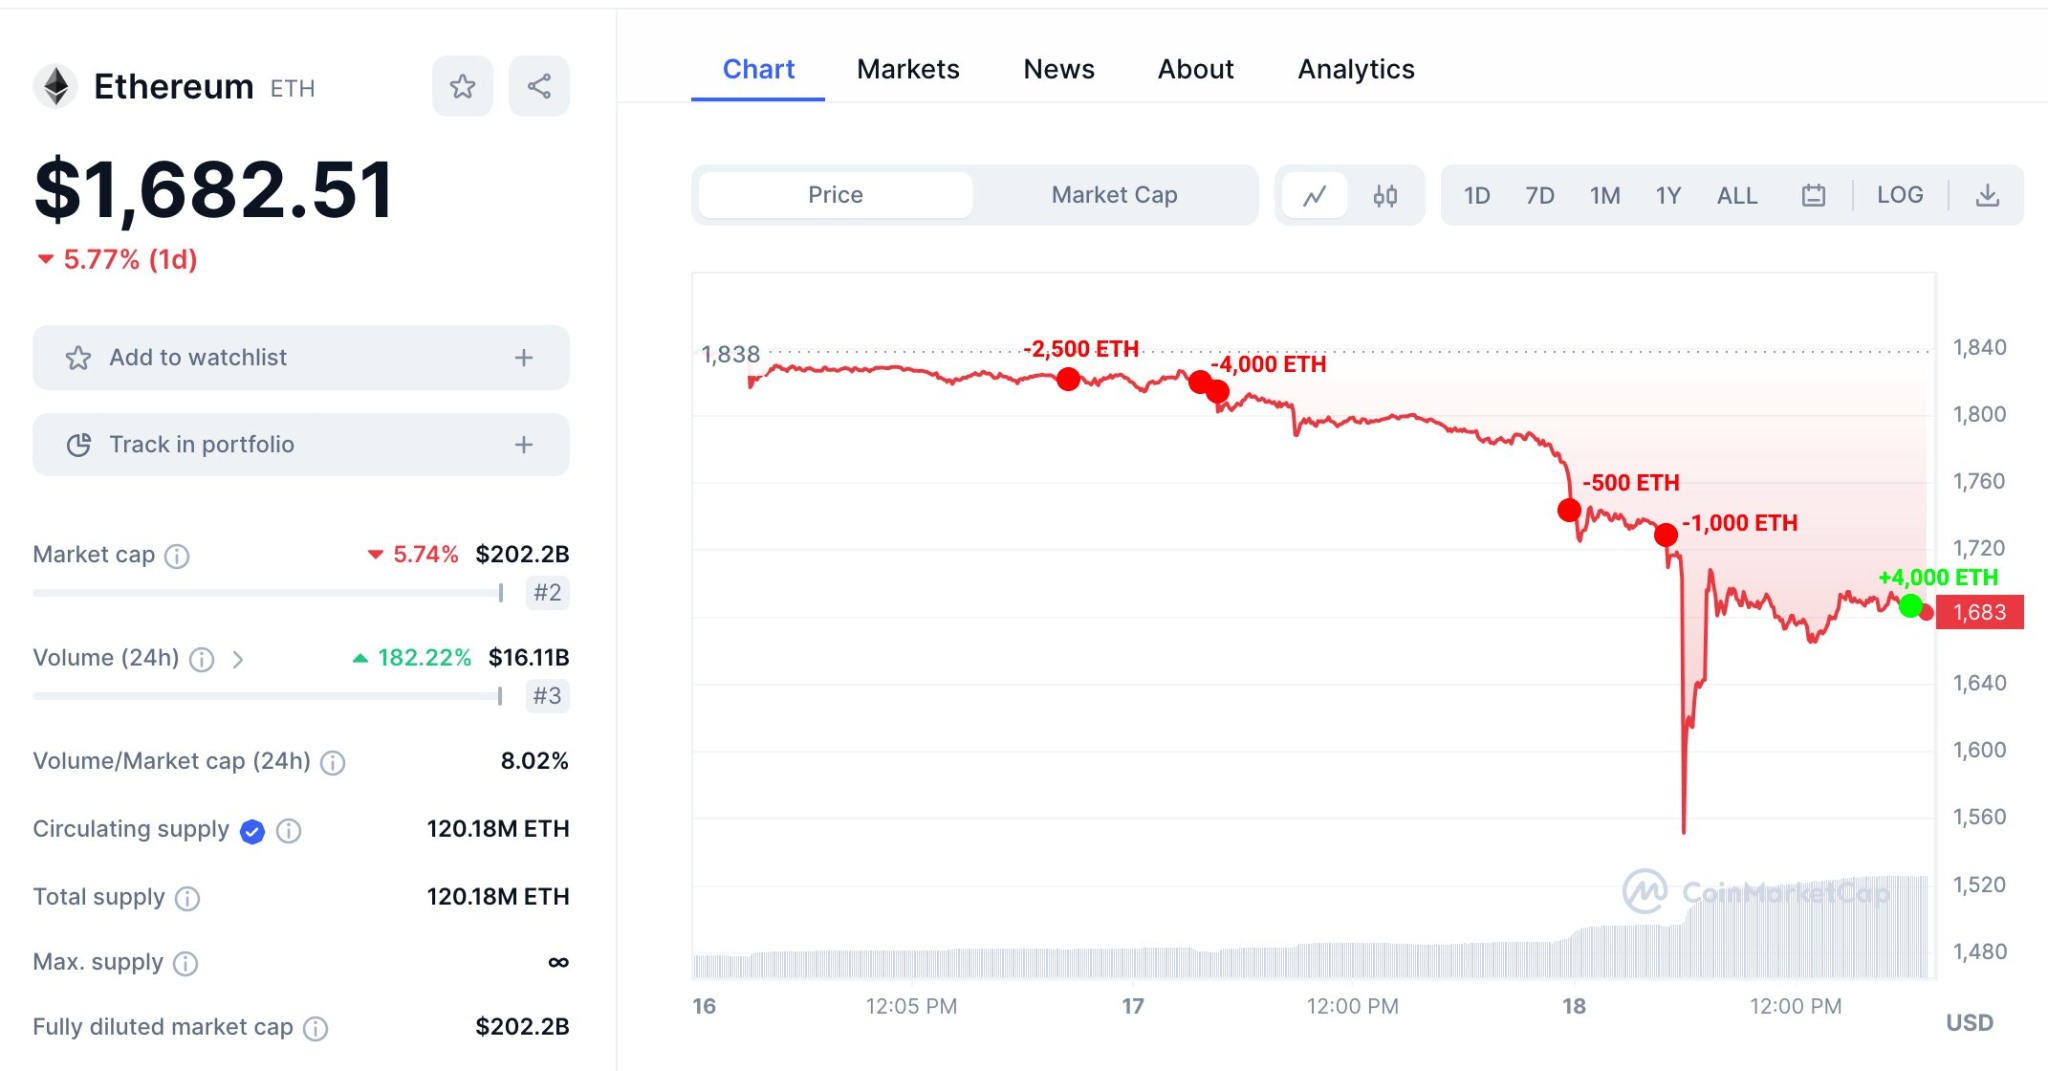Select the line chart style icon
Image resolution: width=2048 pixels, height=1071 pixels.
[1314, 195]
